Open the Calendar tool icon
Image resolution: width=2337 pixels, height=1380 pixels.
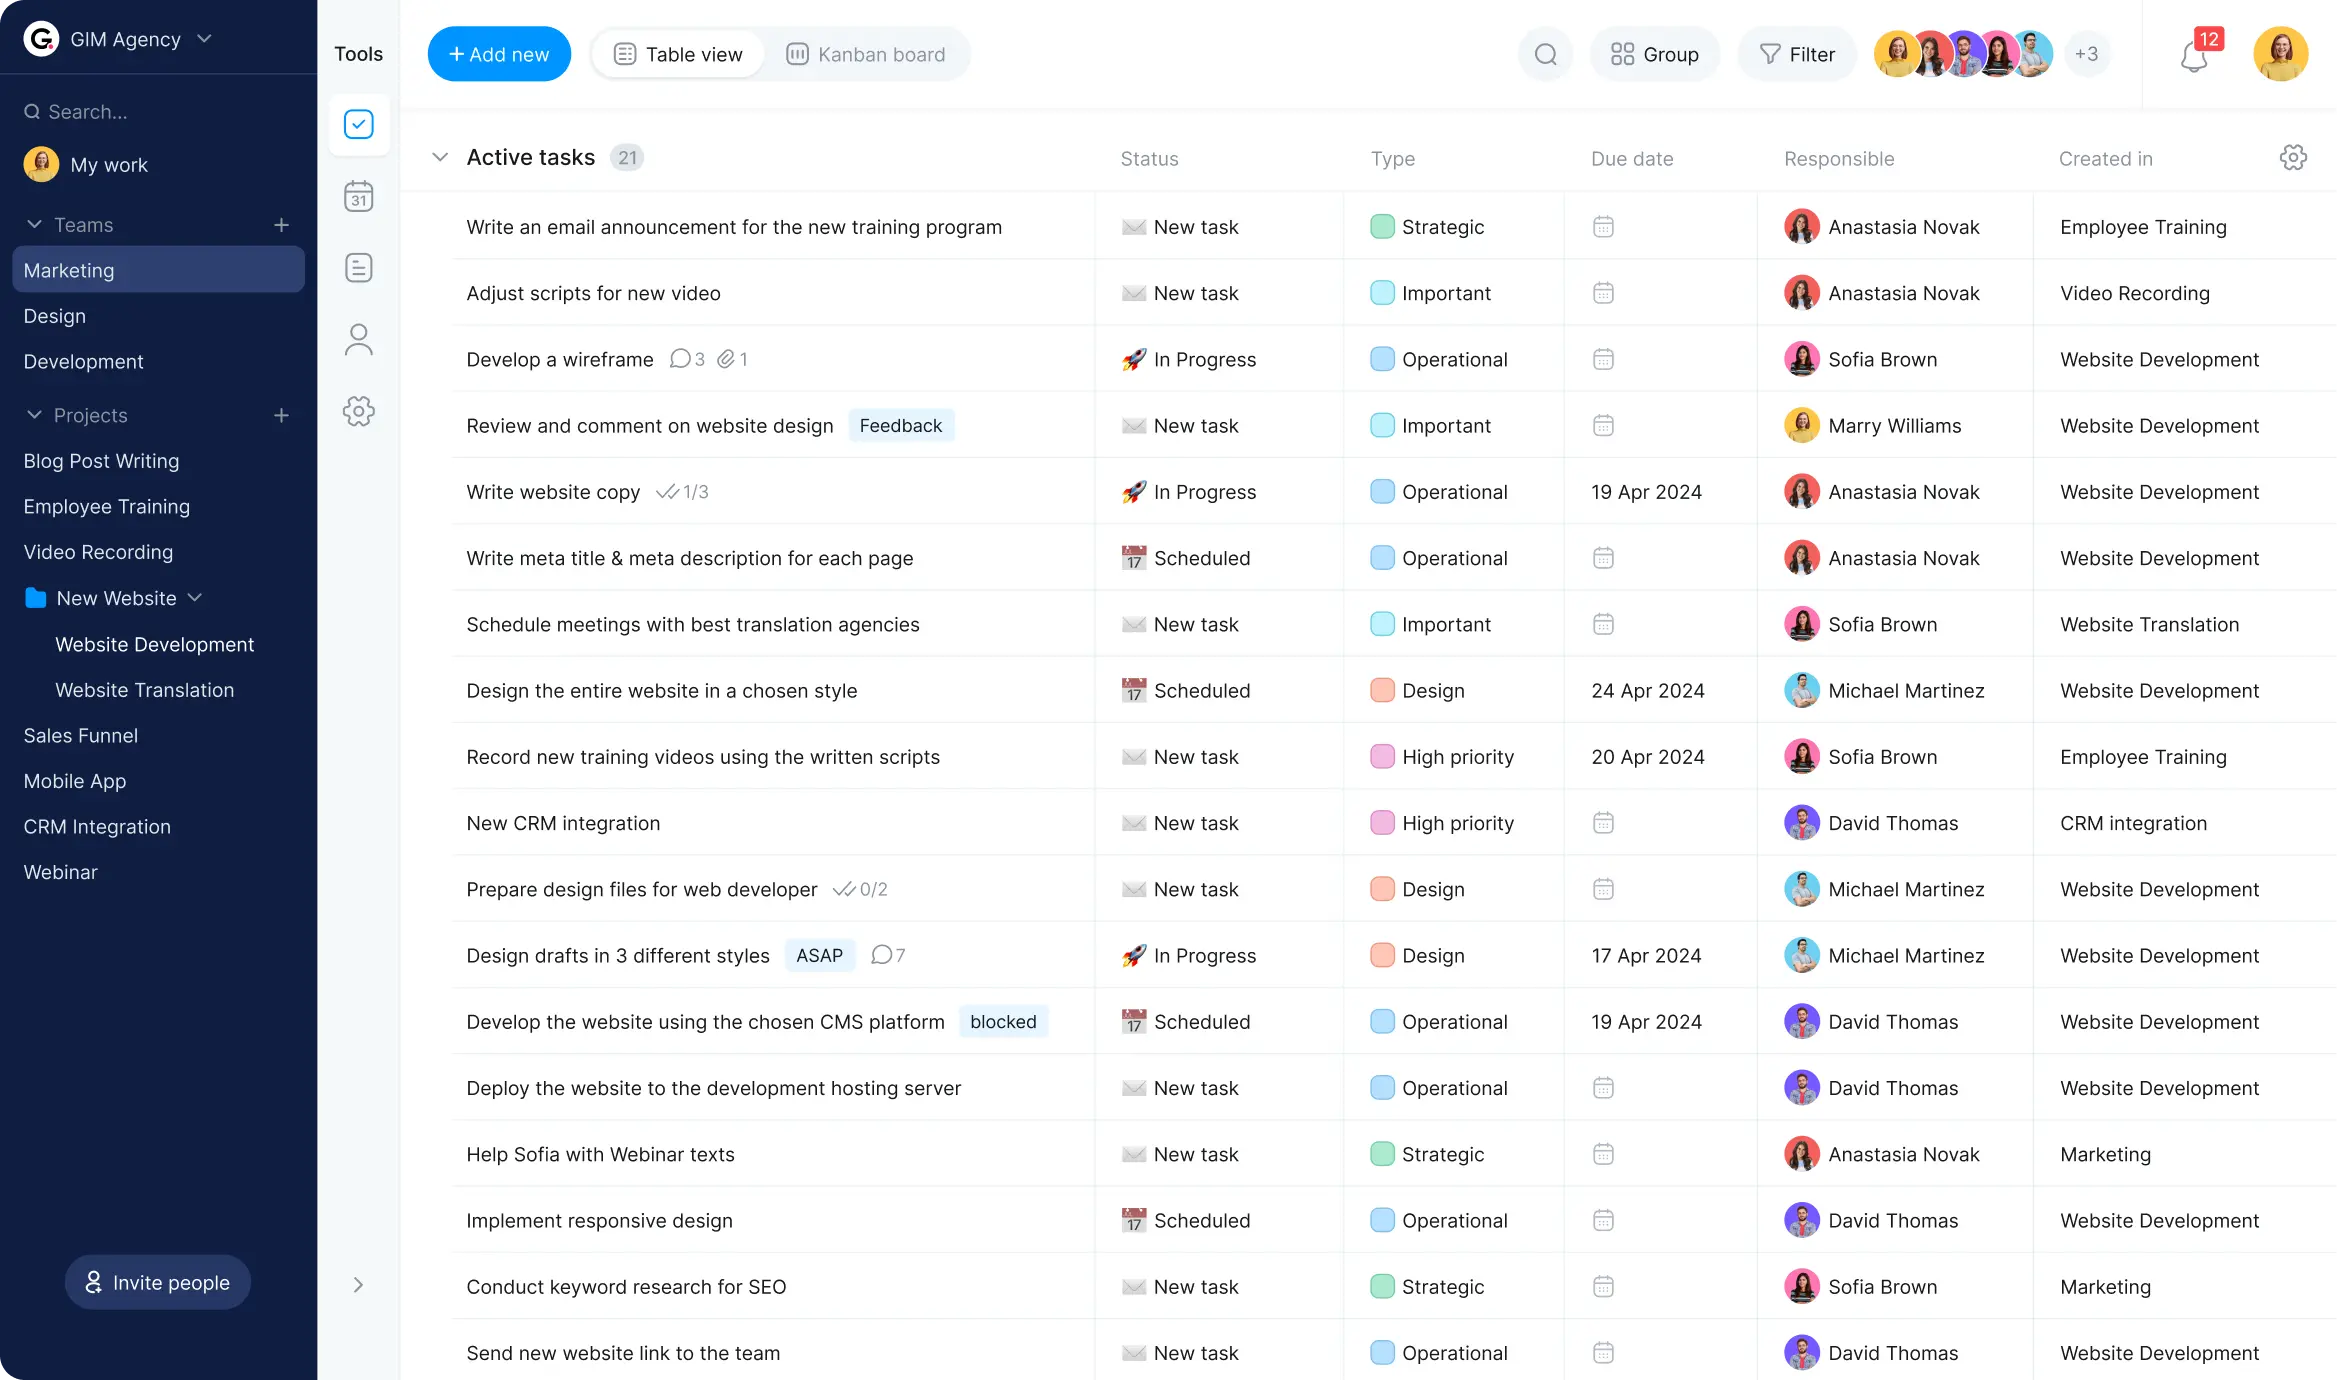click(358, 196)
